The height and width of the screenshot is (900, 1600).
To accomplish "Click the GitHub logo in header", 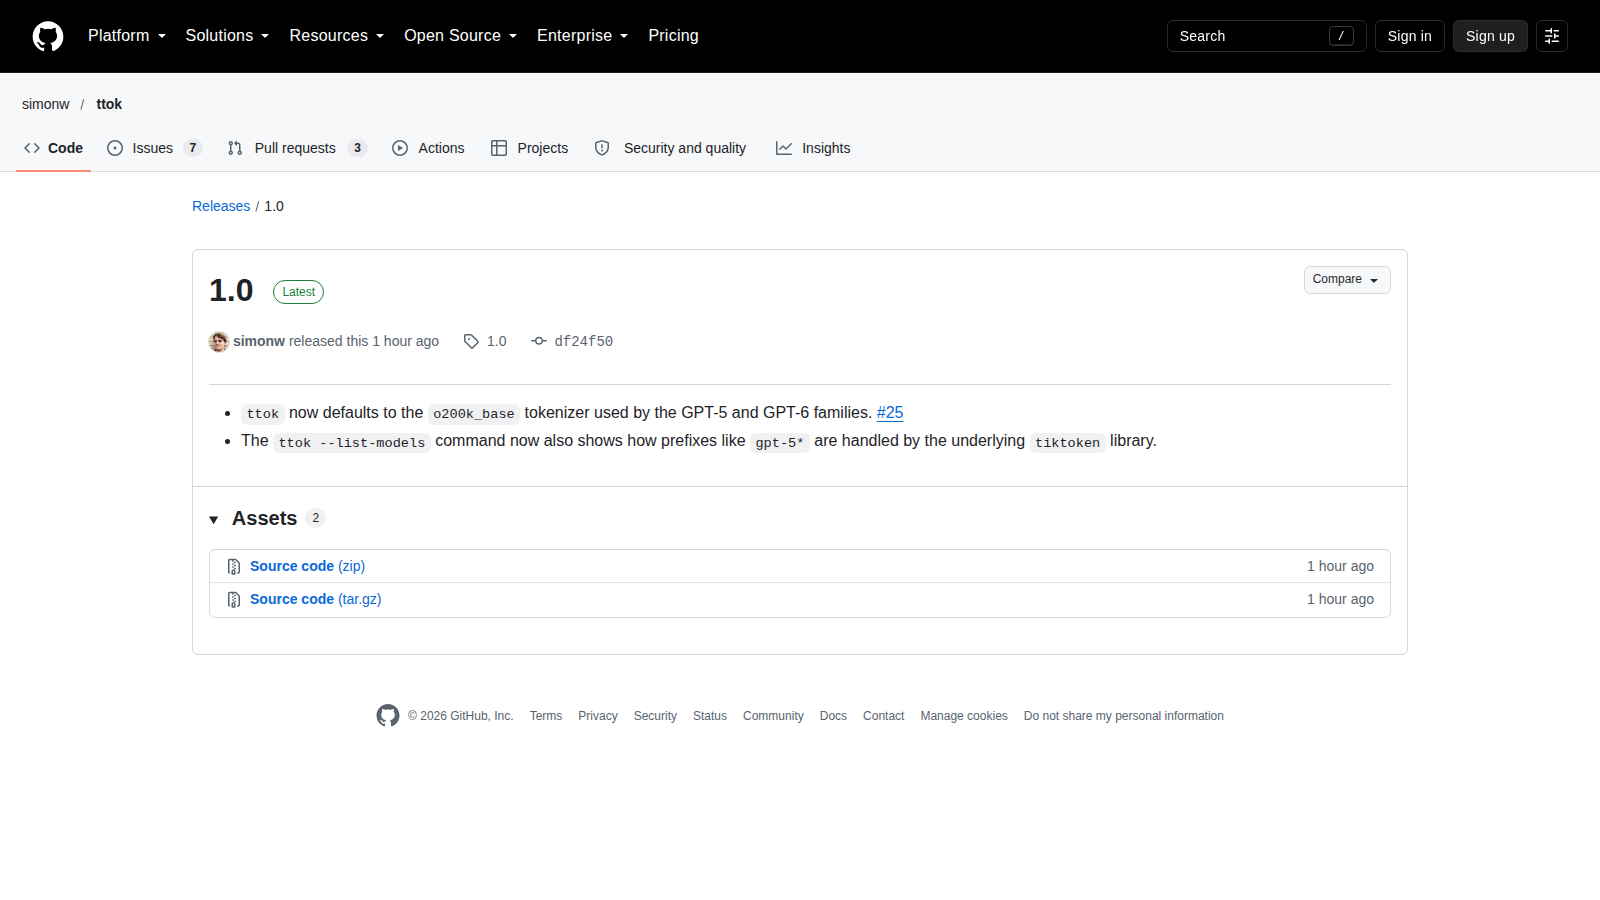I will [48, 36].
